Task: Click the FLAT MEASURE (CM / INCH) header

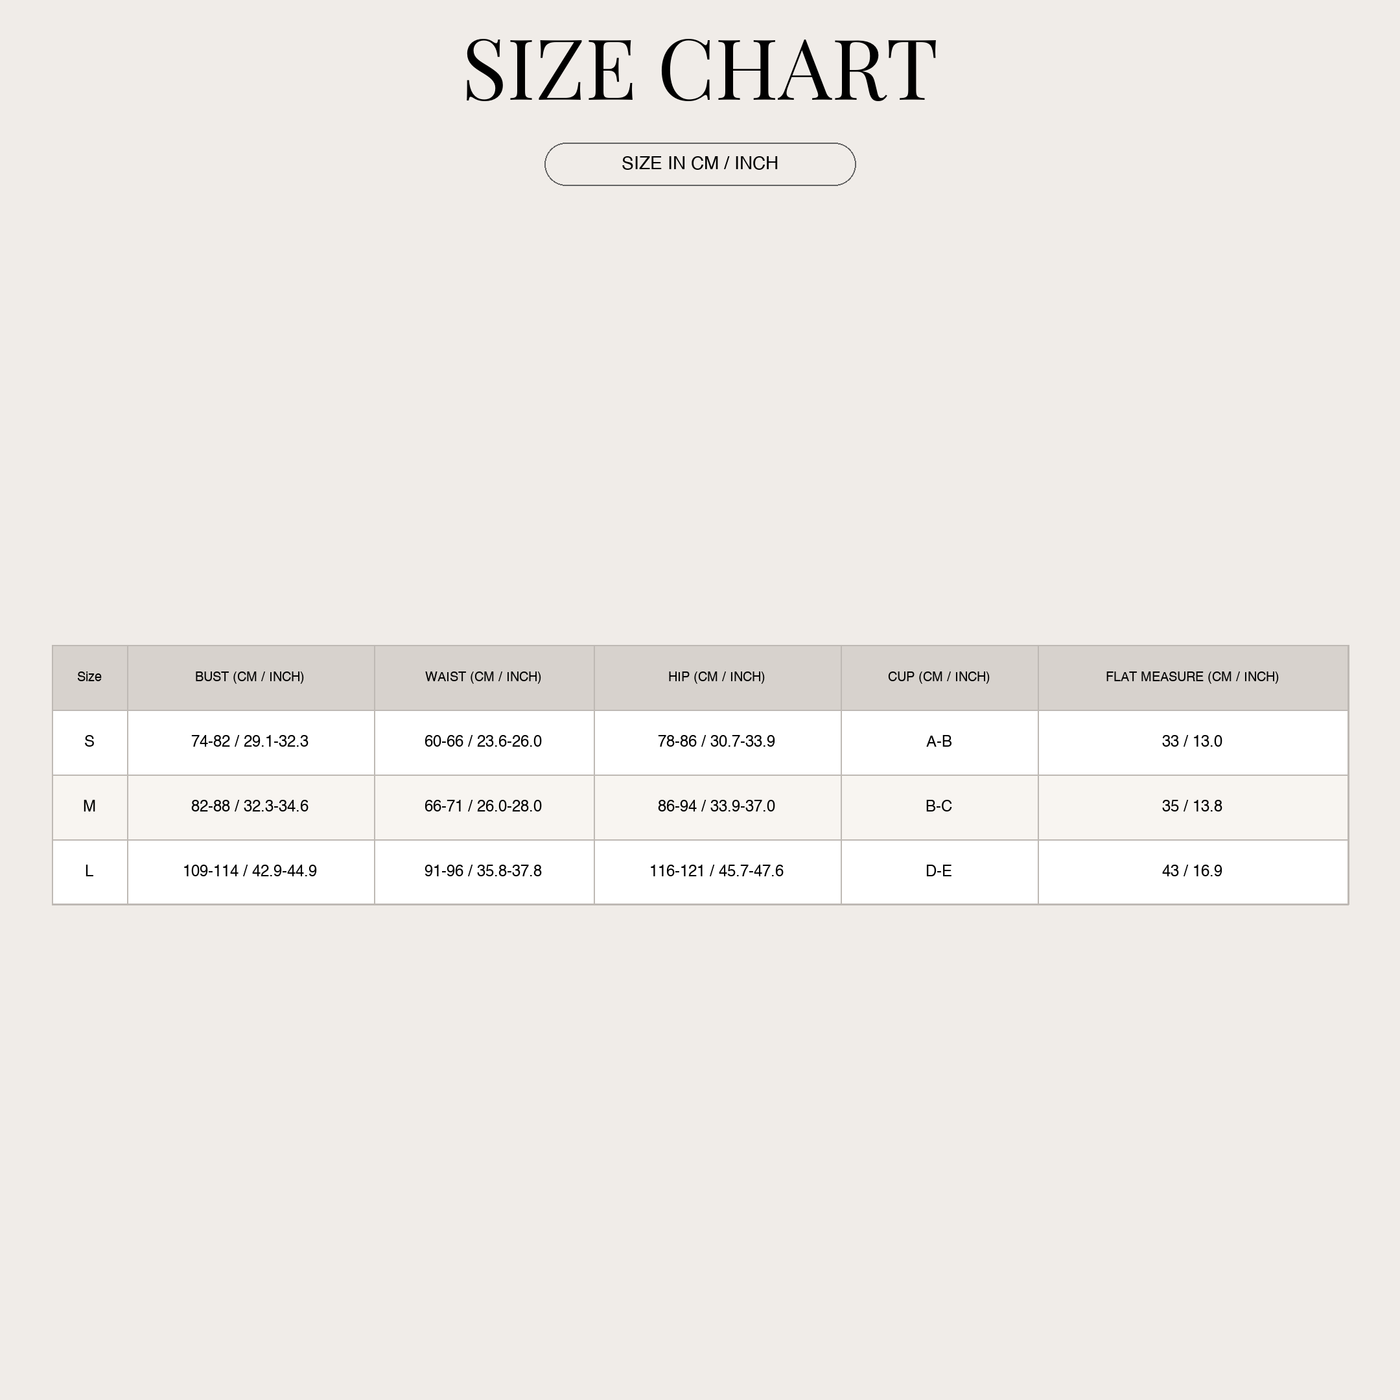Action: (x=1193, y=678)
